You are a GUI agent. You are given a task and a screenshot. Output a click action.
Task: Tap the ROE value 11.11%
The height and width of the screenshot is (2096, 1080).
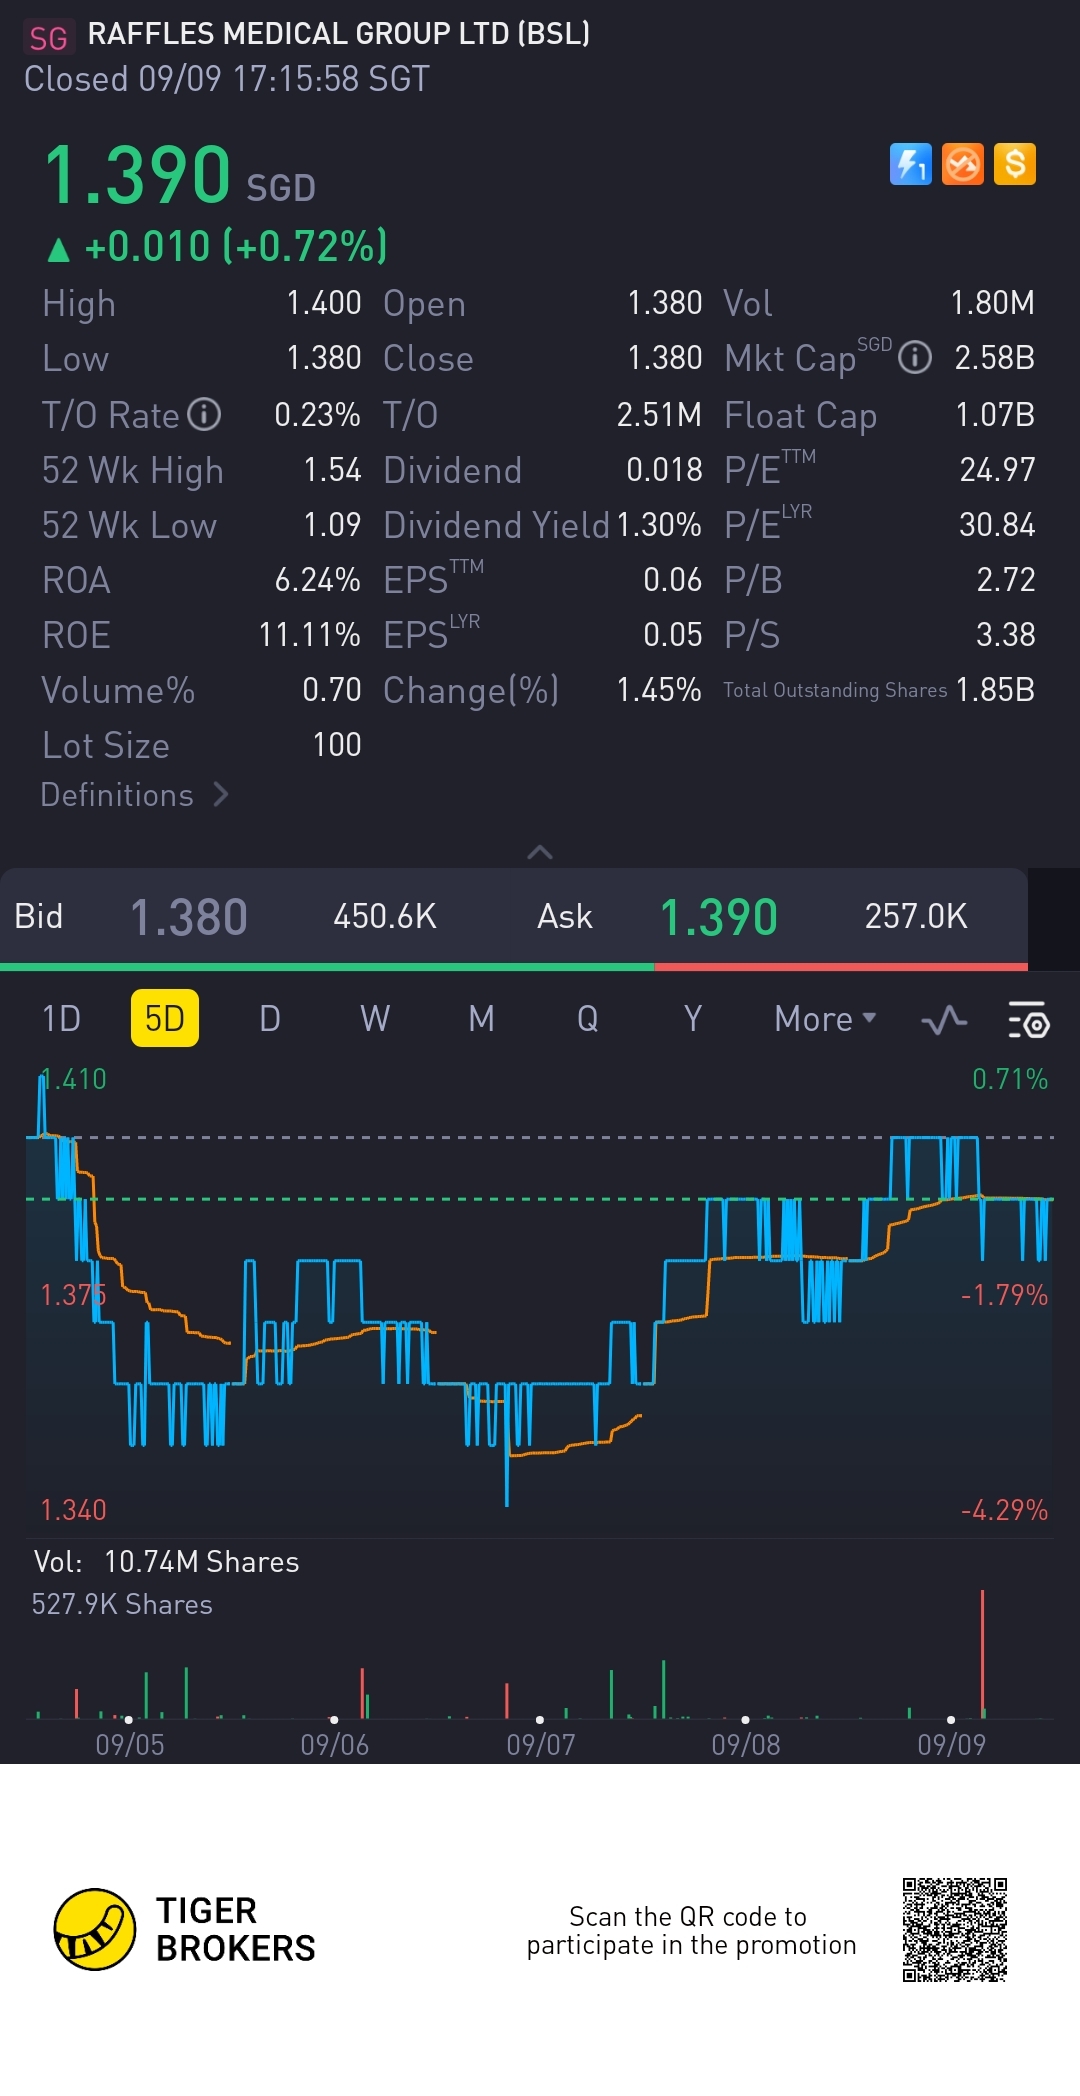pyautogui.click(x=310, y=635)
